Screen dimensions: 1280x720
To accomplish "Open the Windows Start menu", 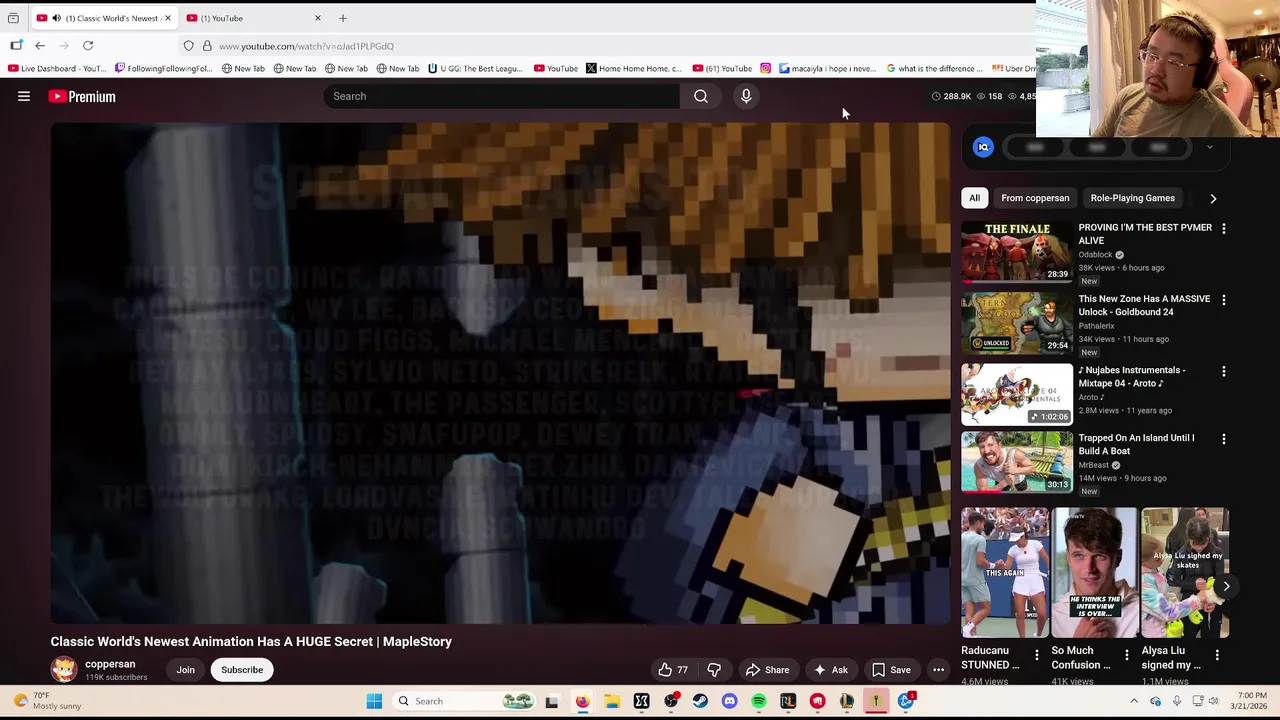I will [x=374, y=701].
